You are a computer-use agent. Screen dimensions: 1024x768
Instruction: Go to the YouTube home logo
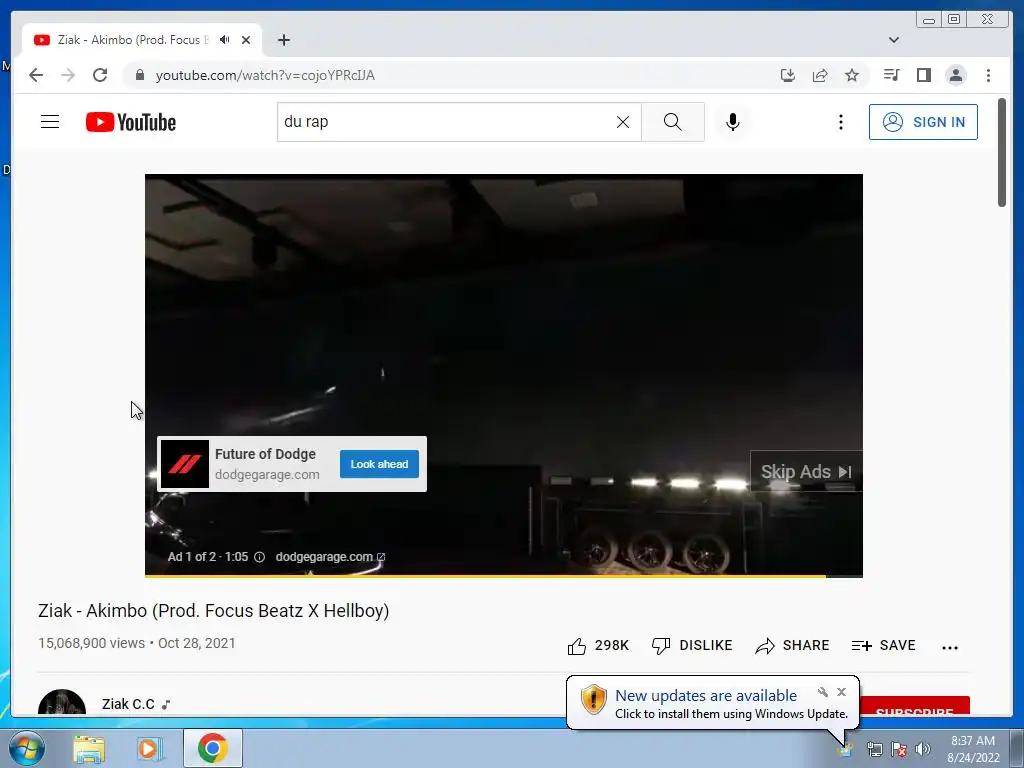pos(131,122)
